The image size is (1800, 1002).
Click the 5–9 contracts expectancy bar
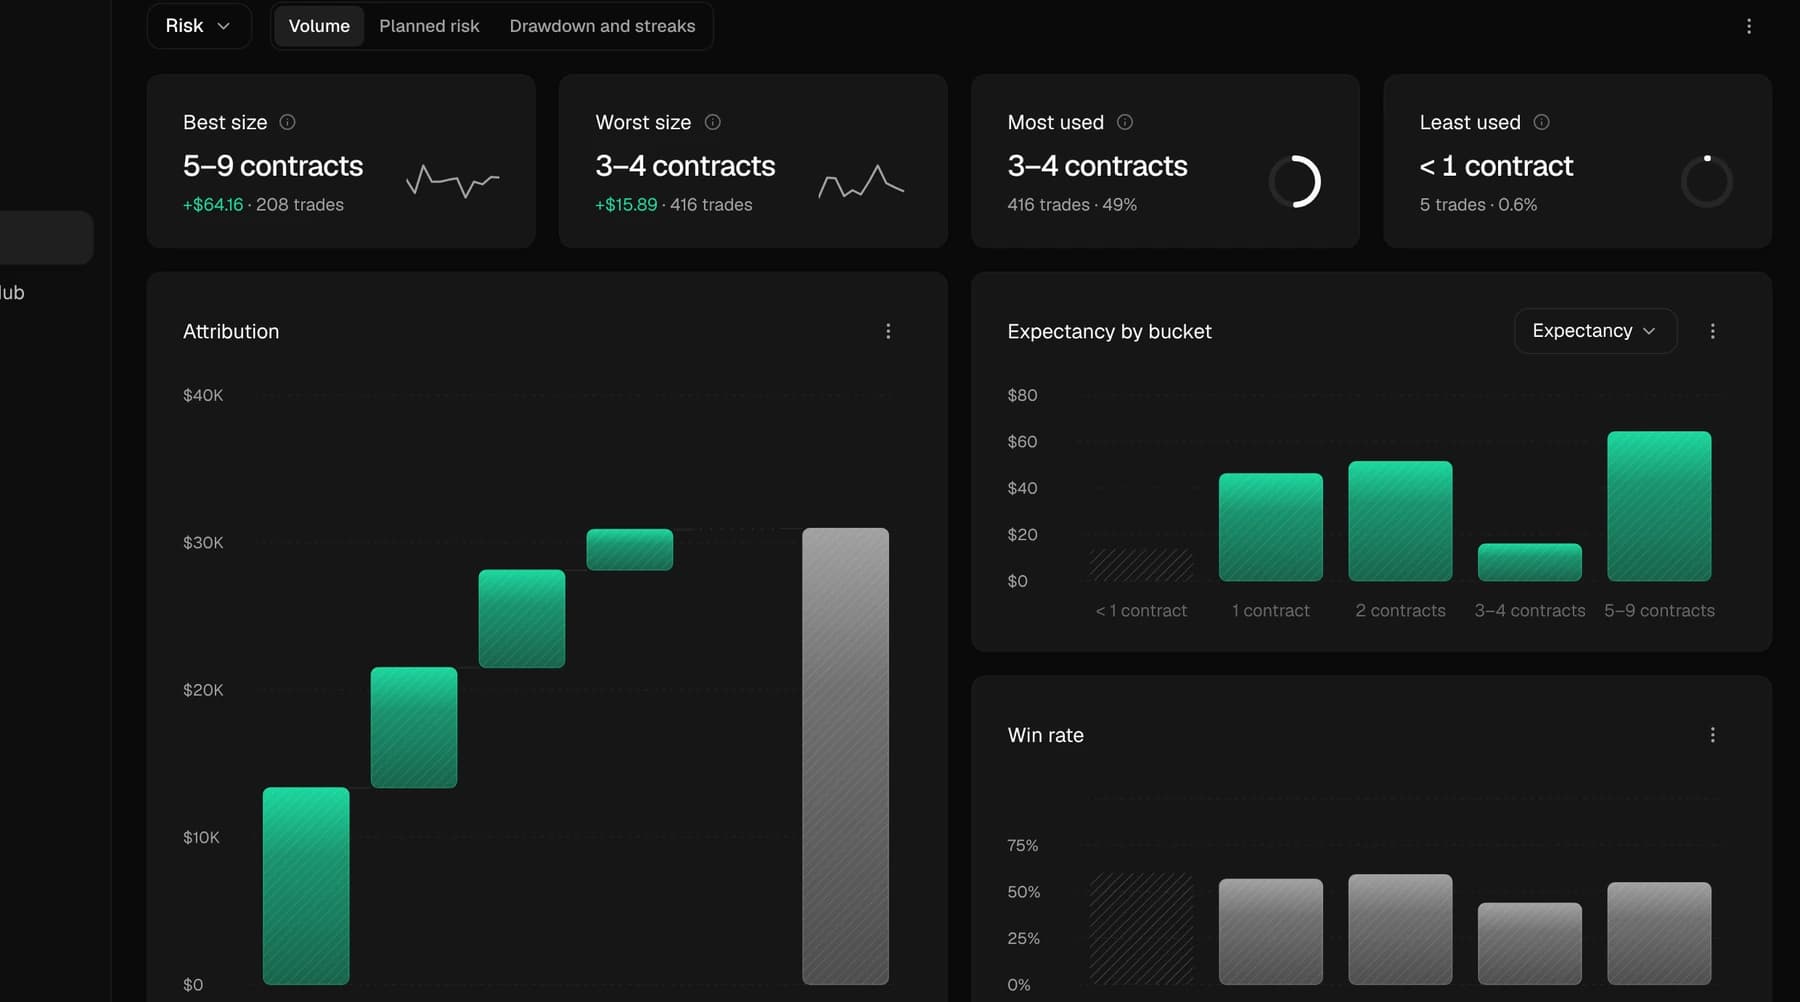(1659, 506)
